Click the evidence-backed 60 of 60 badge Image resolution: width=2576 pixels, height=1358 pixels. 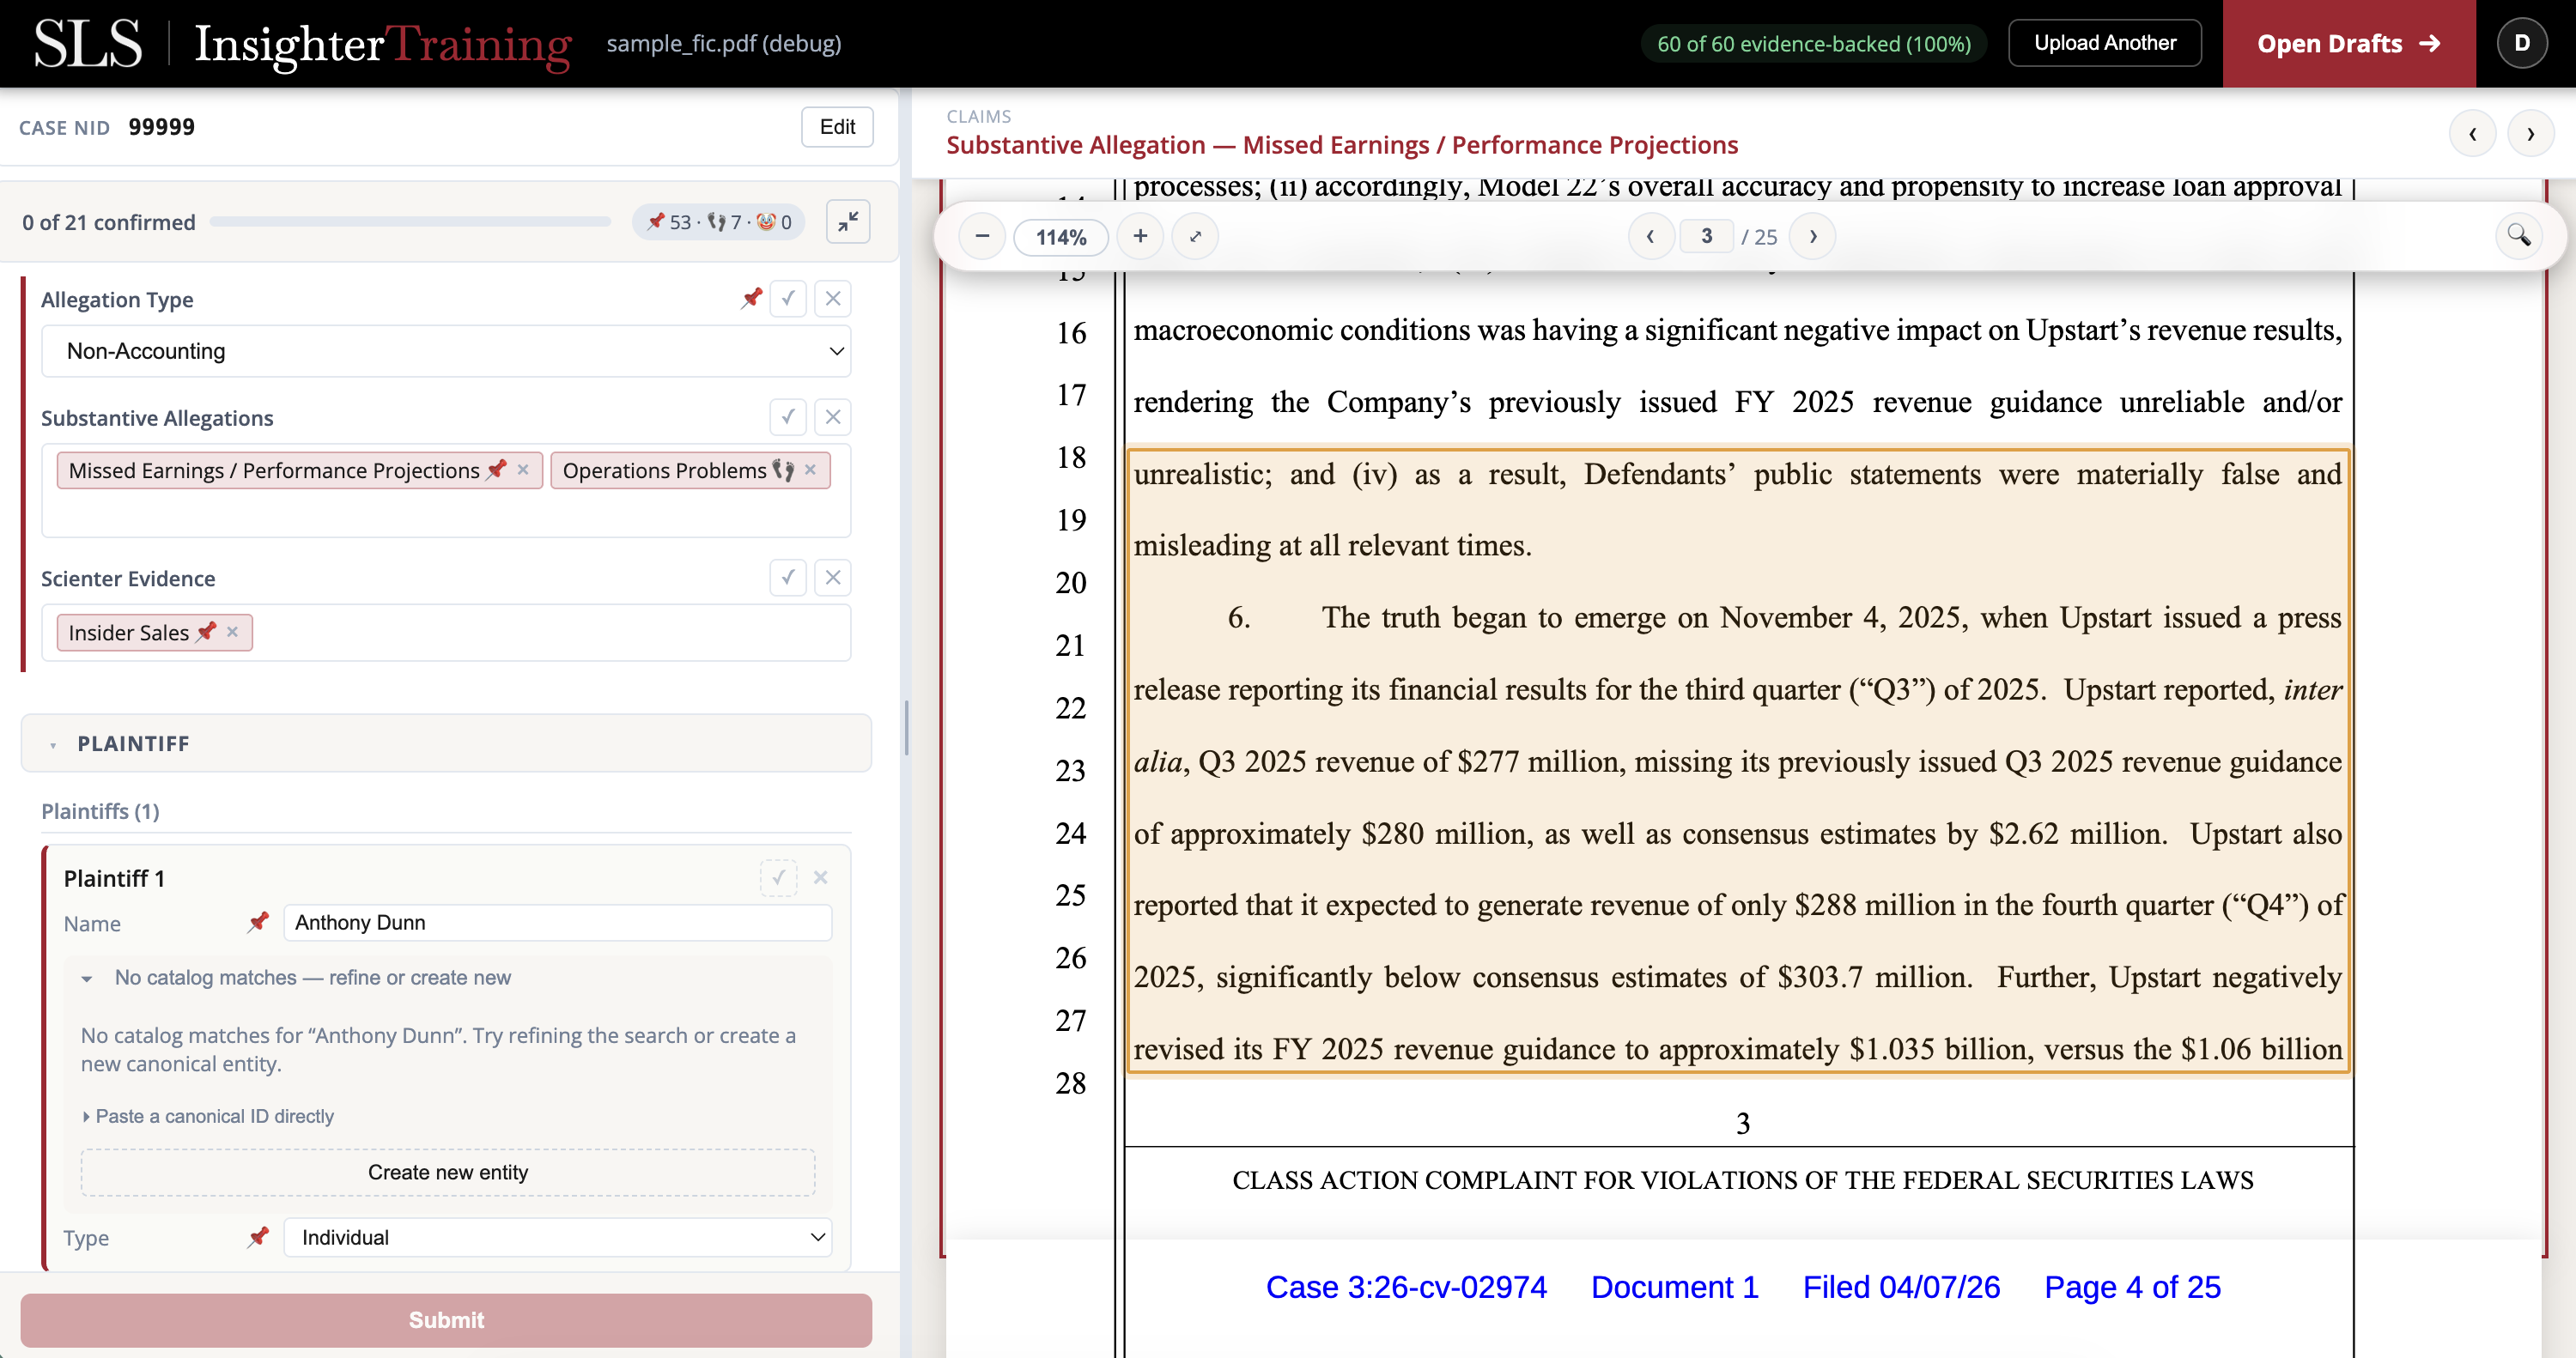tap(1814, 44)
